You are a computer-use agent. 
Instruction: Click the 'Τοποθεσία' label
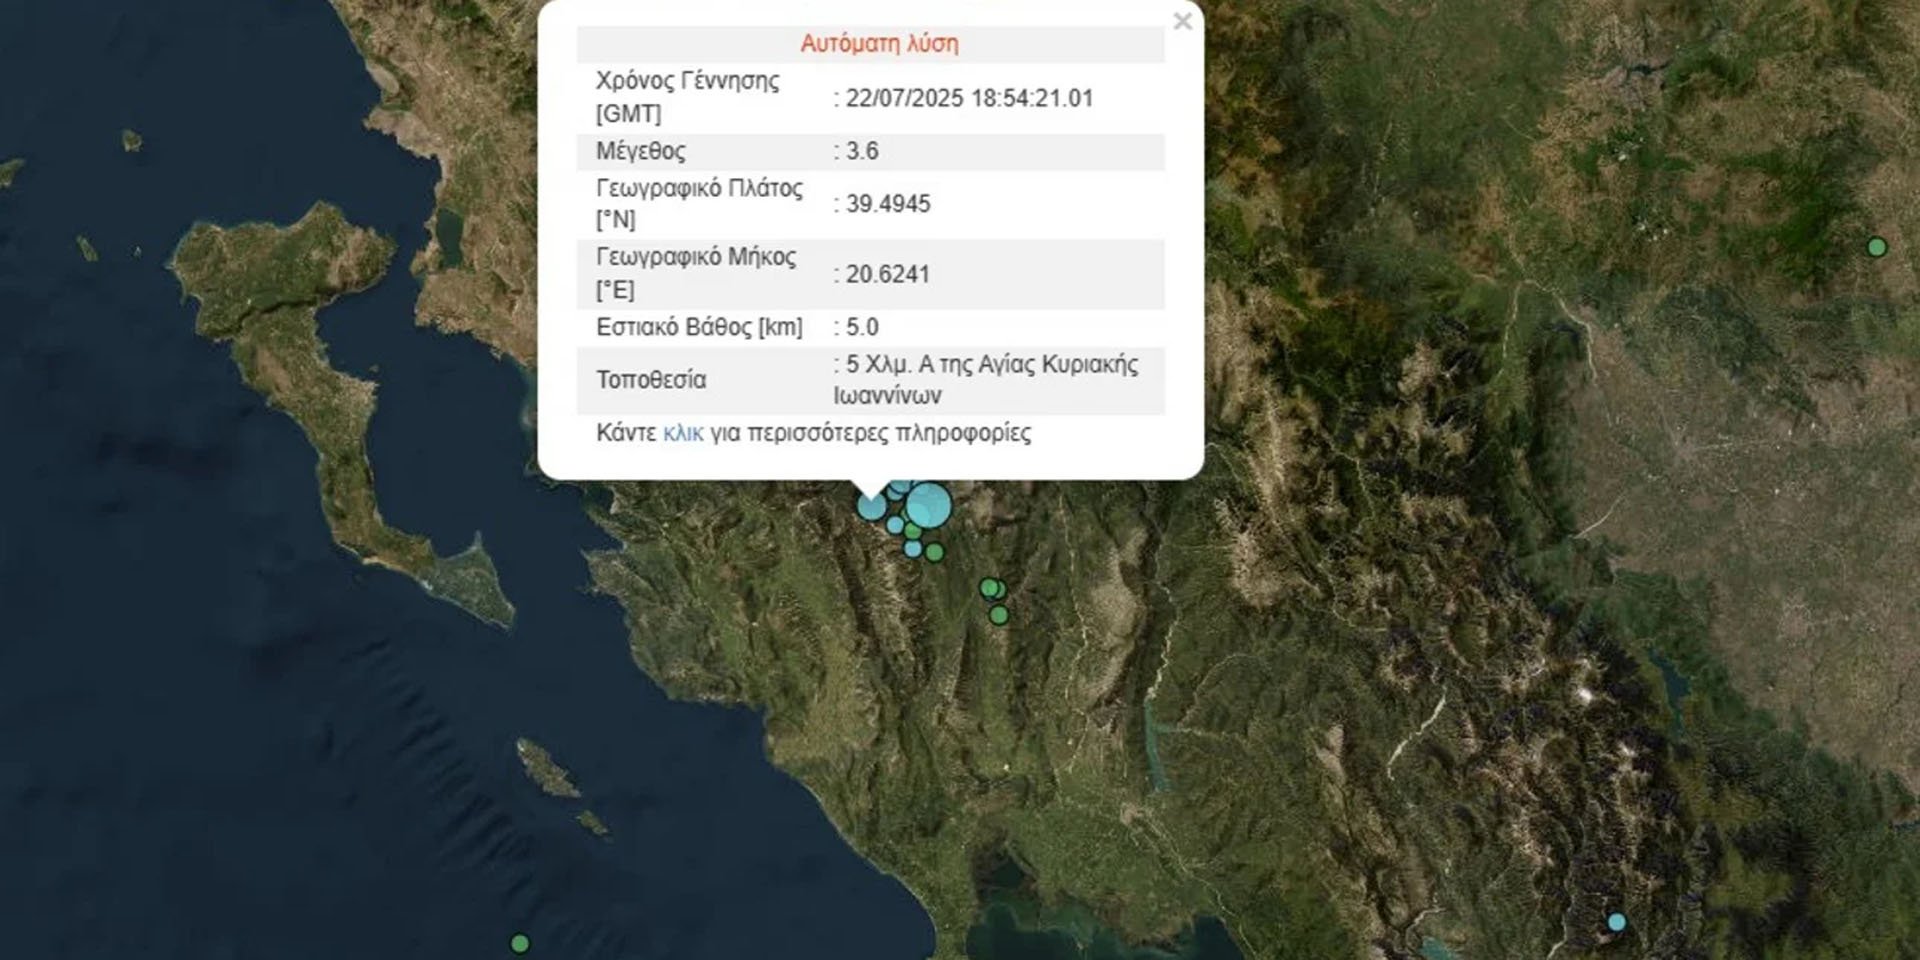651,380
